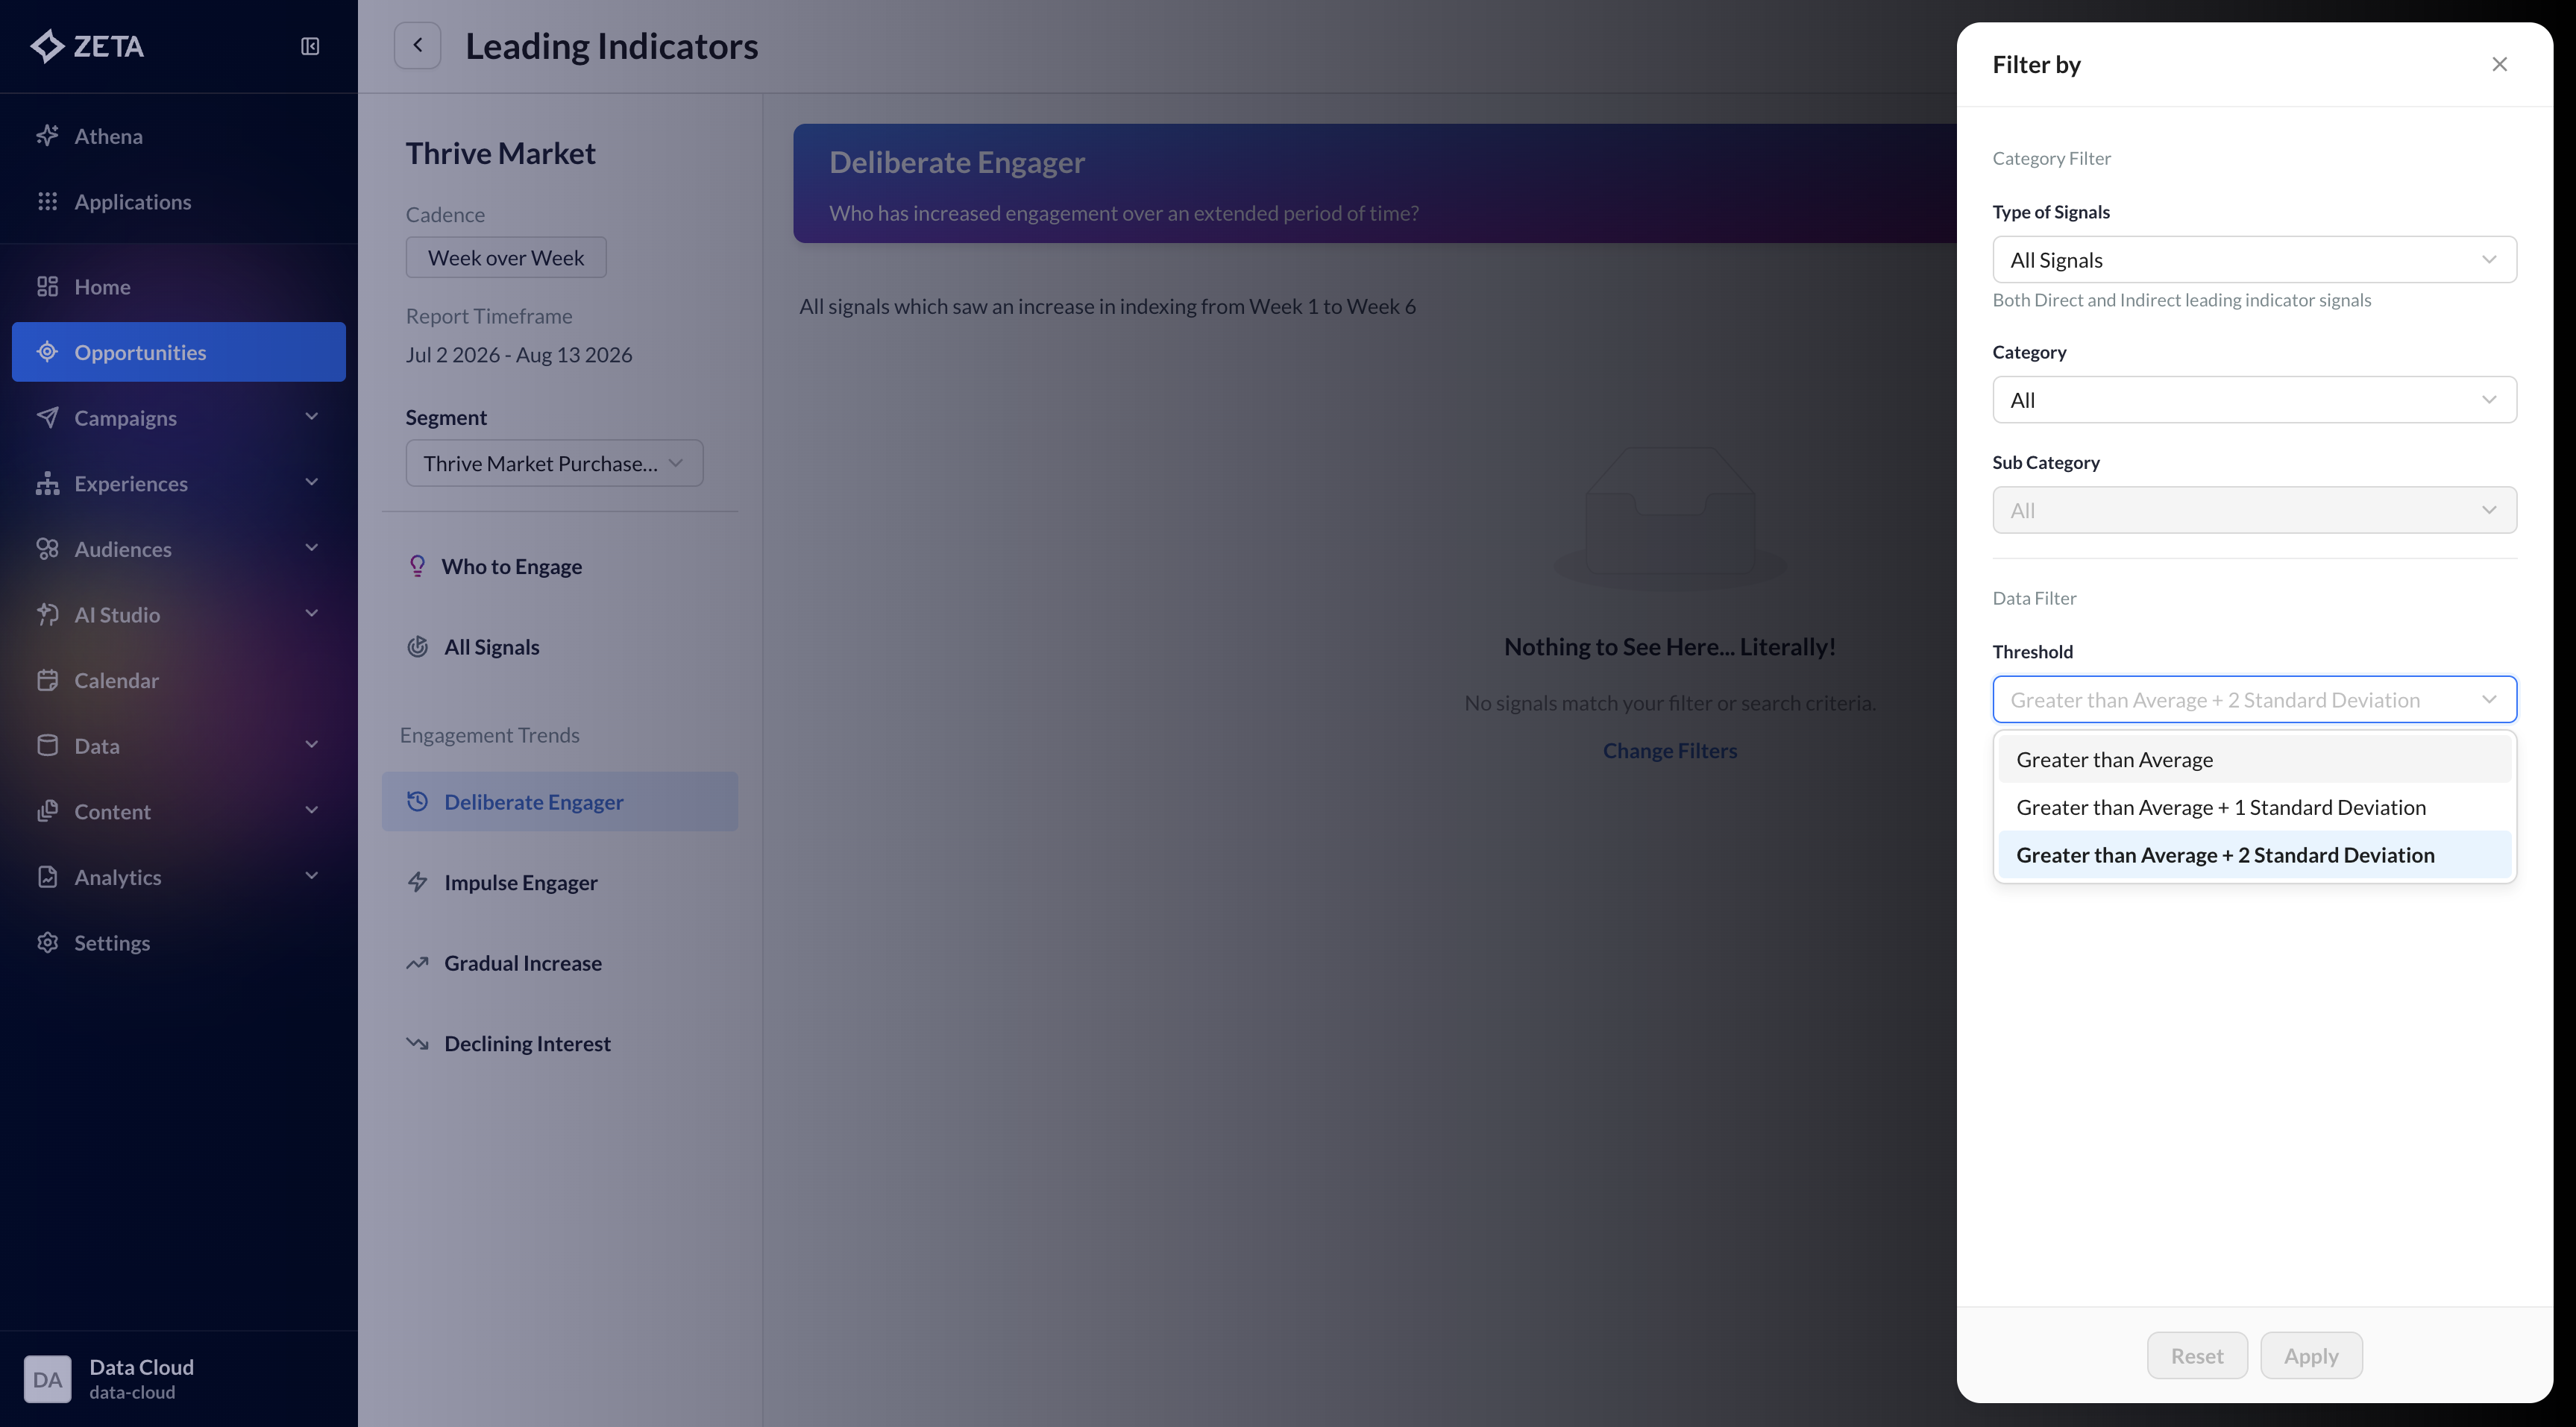
Task: Click the All Signals radar icon
Action: [417, 647]
